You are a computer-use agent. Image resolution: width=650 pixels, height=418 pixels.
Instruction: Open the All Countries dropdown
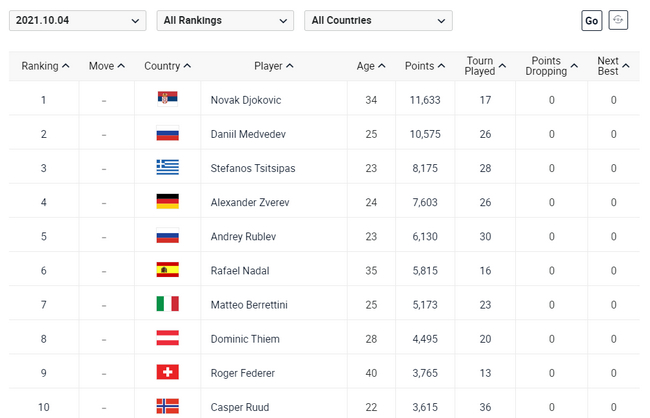[x=378, y=20]
